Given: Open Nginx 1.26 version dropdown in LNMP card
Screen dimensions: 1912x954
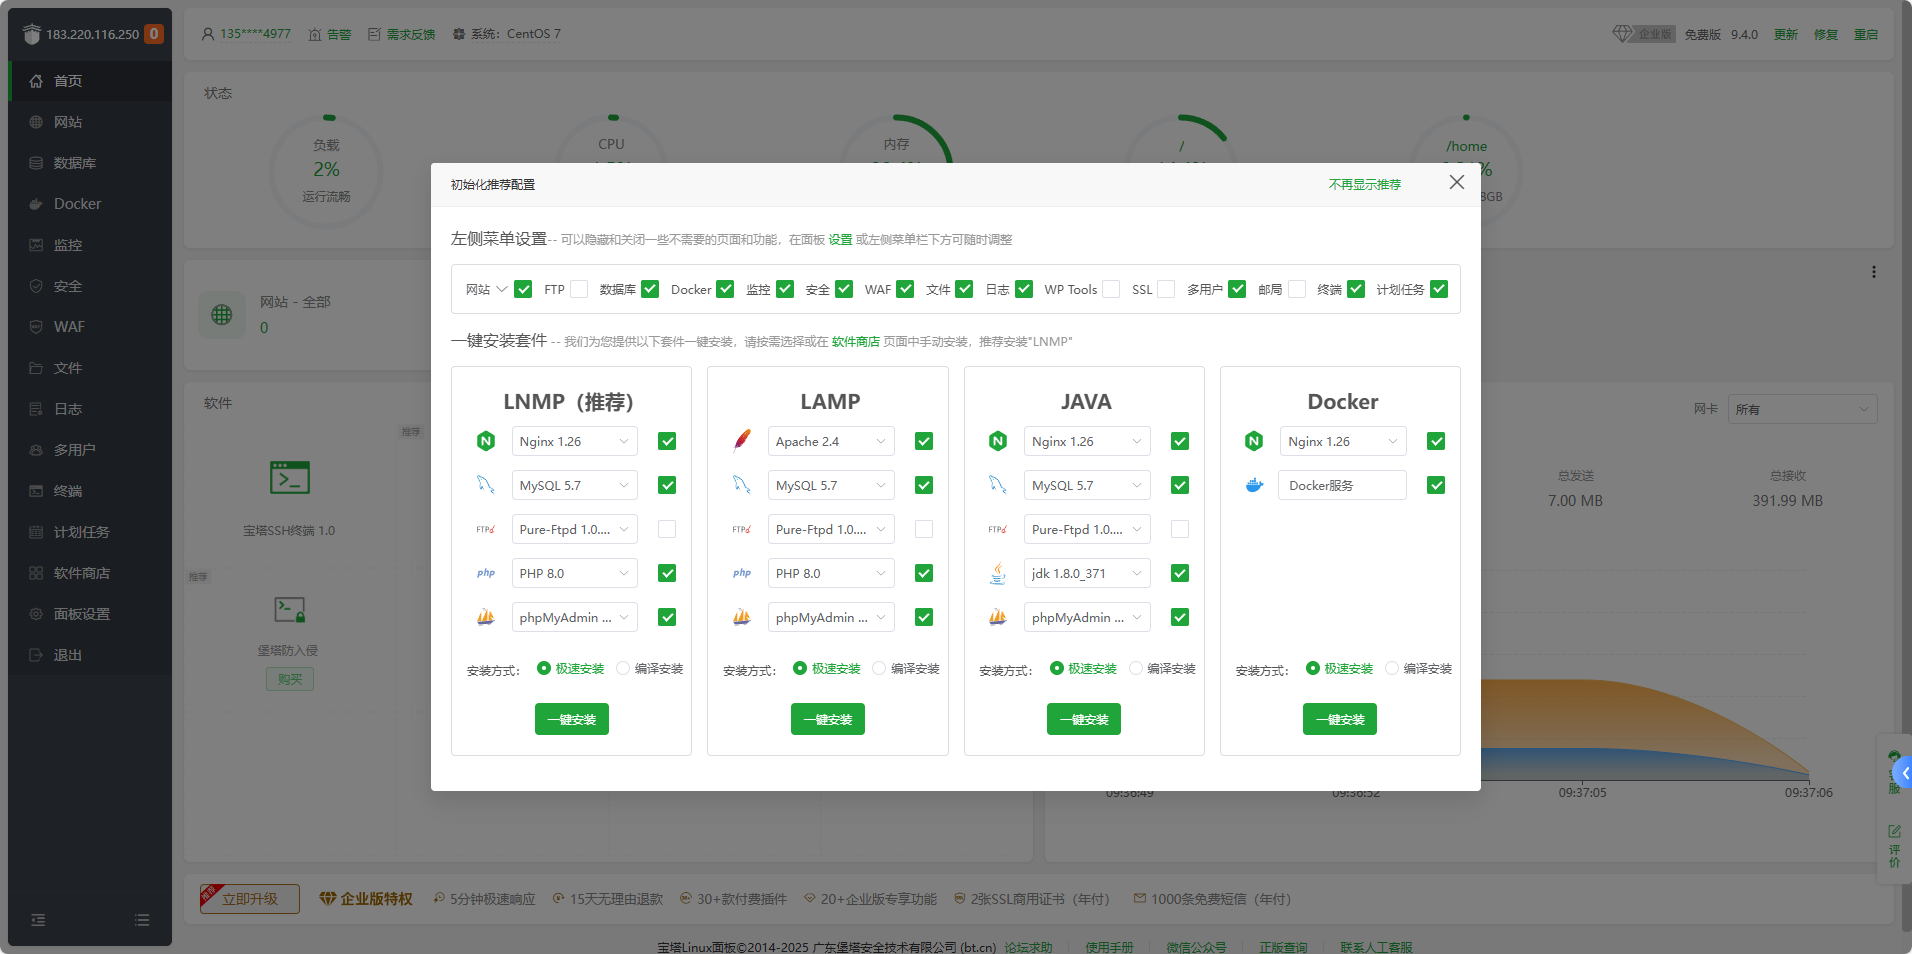Looking at the screenshot, I should (574, 441).
